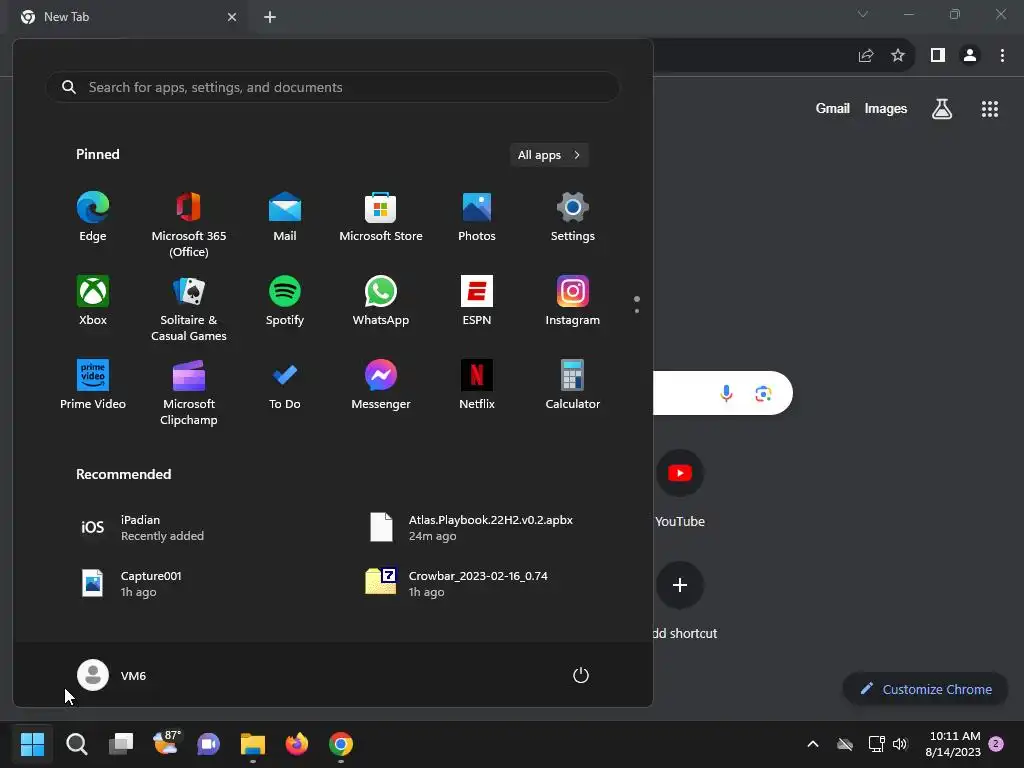This screenshot has height=768, width=1024.
Task: Launch the Xbox app
Action: point(93,300)
